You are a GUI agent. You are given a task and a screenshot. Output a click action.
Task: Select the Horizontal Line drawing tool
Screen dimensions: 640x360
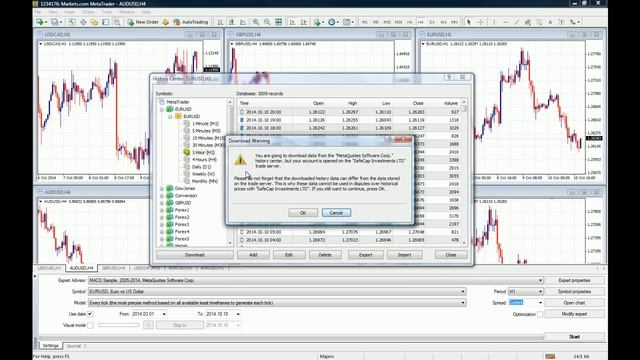pos(505,22)
